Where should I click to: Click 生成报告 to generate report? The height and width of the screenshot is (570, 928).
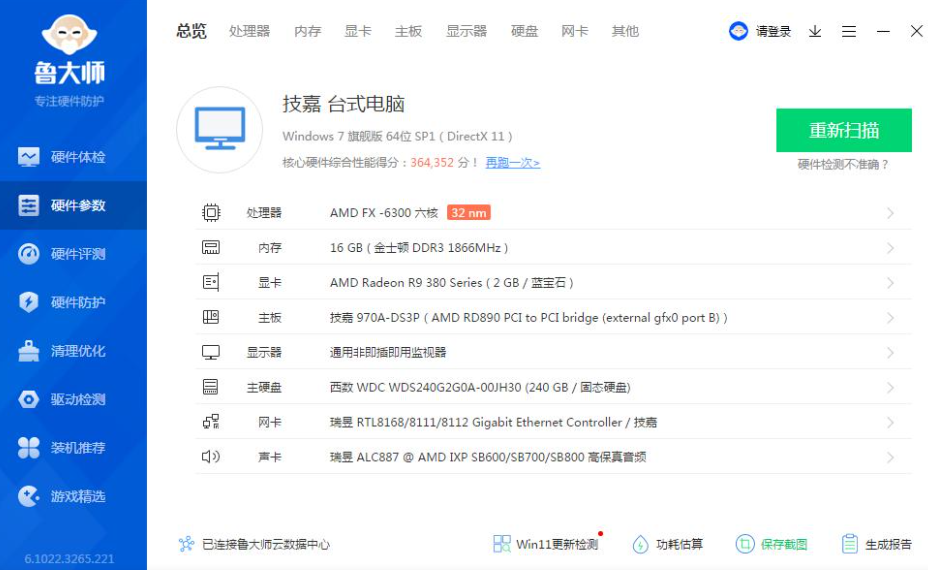[x=877, y=544]
